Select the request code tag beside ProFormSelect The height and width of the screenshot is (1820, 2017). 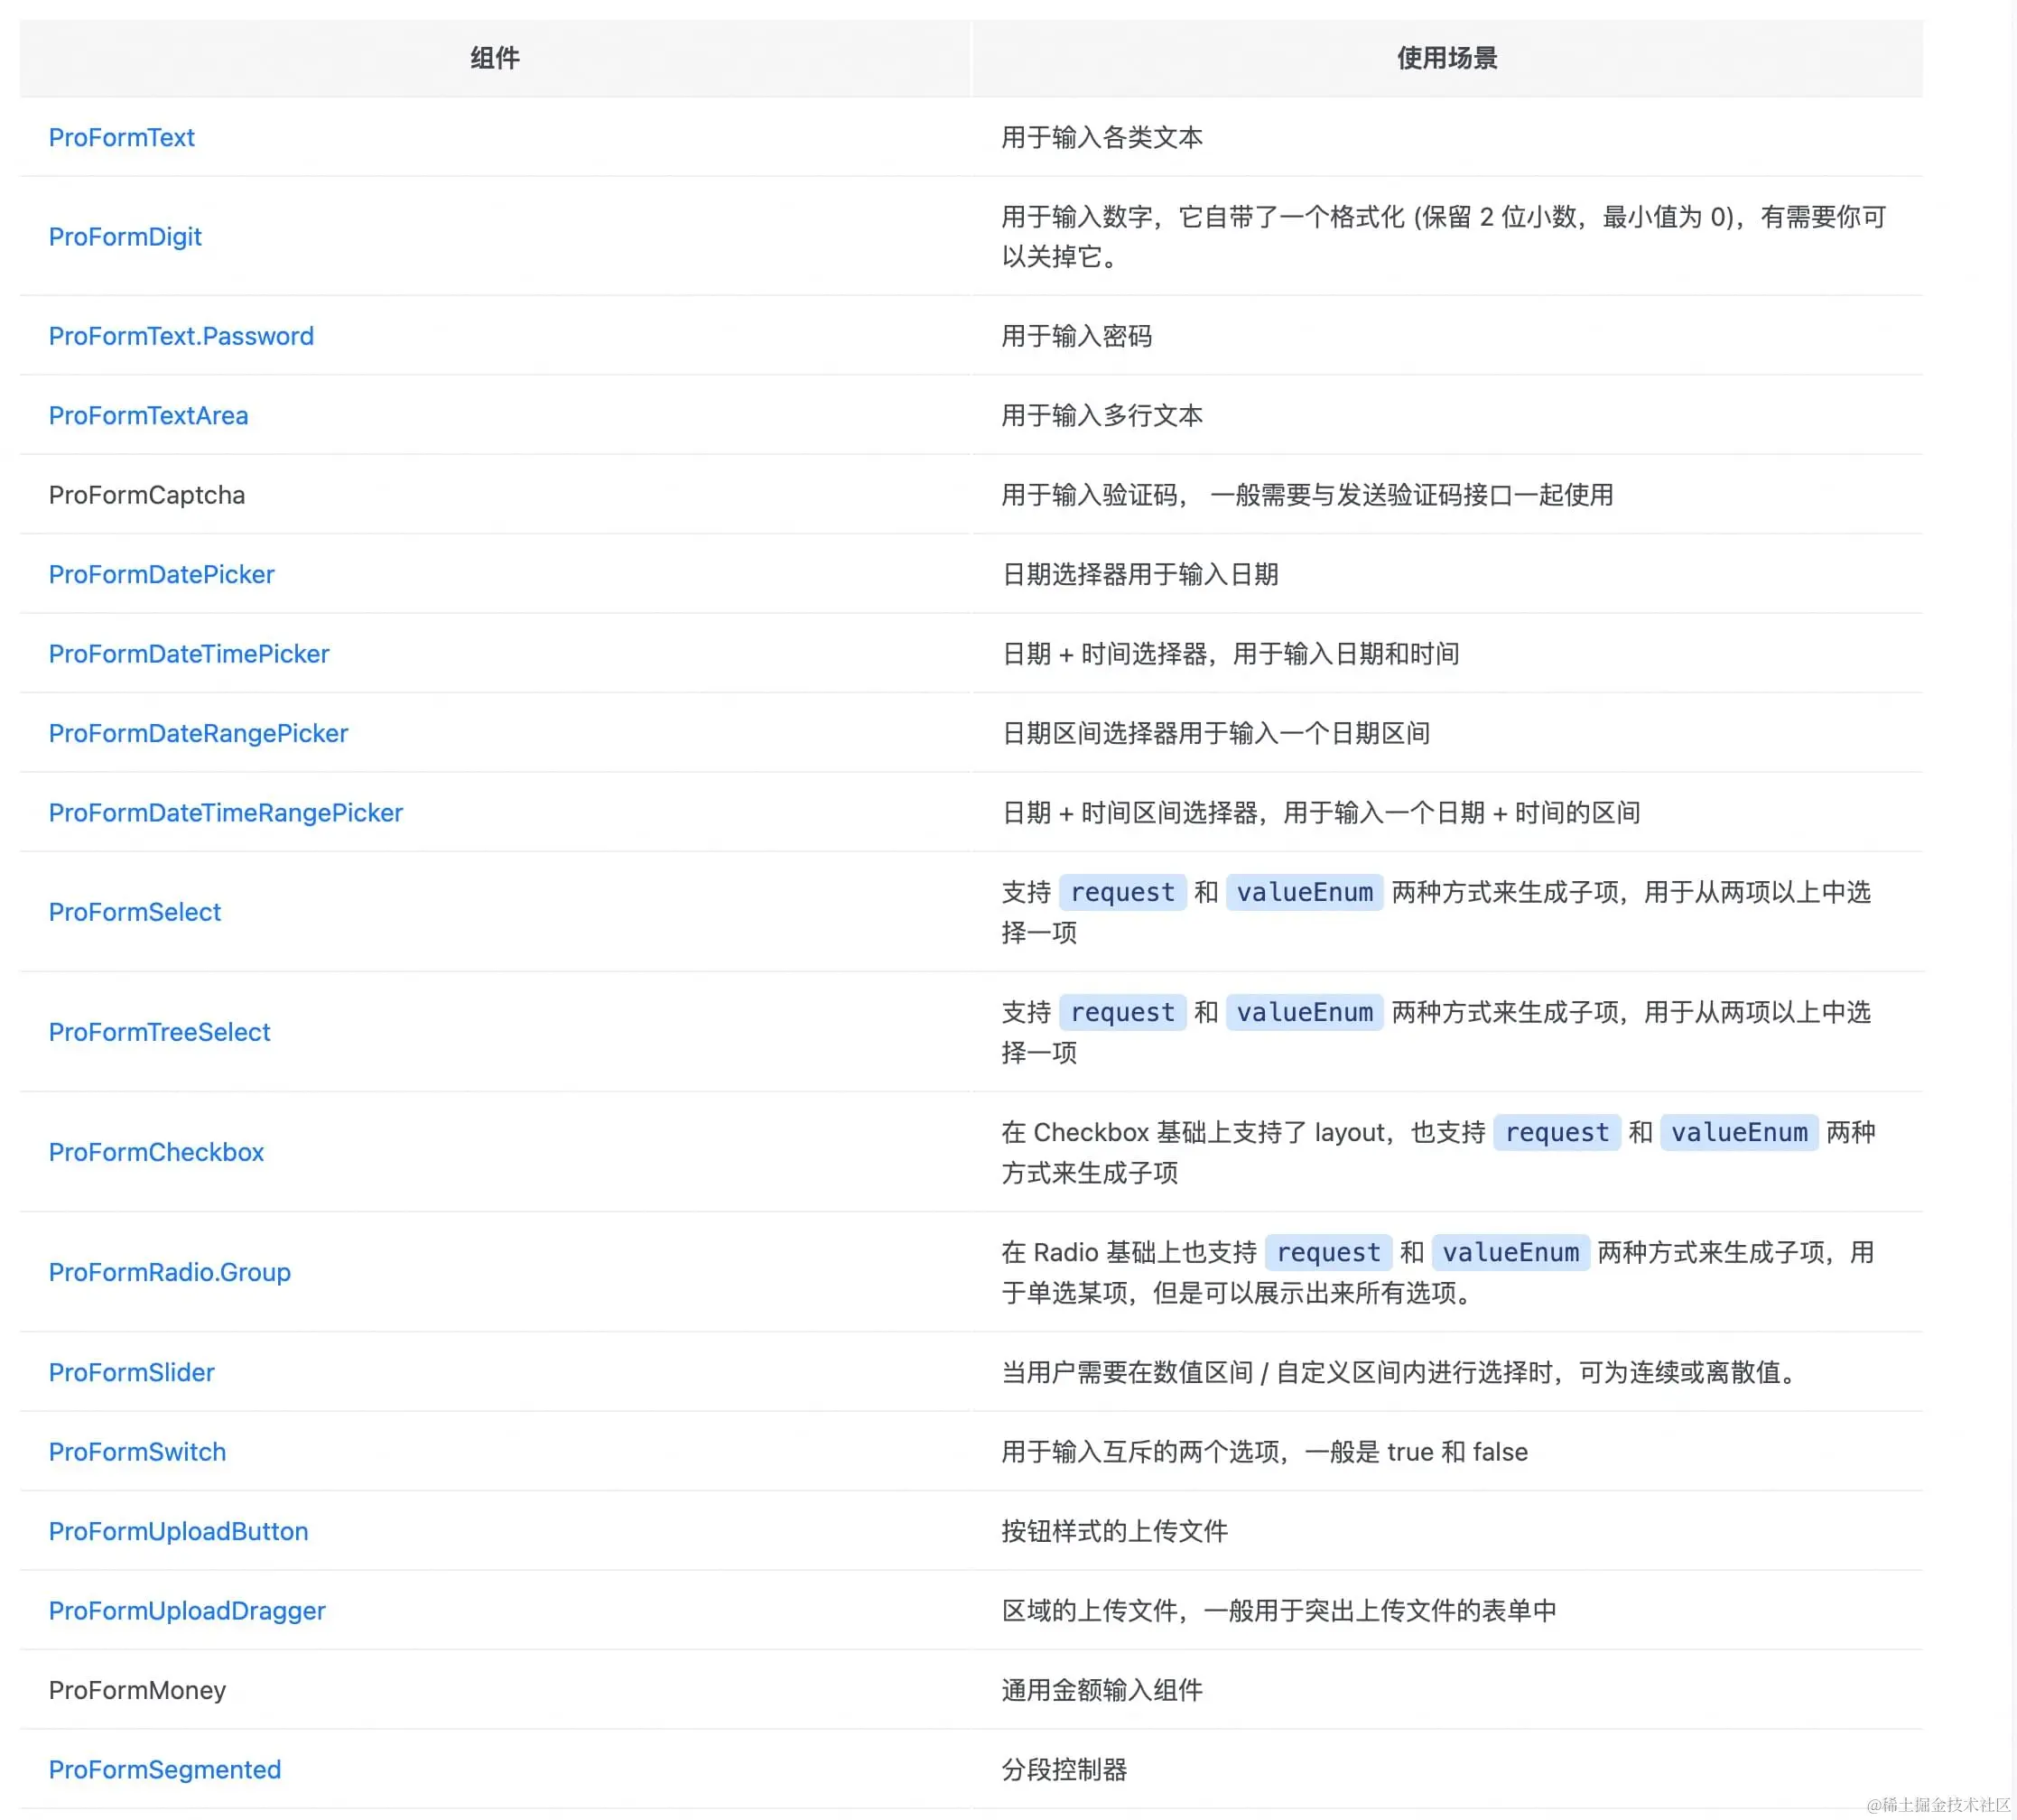[x=1122, y=892]
